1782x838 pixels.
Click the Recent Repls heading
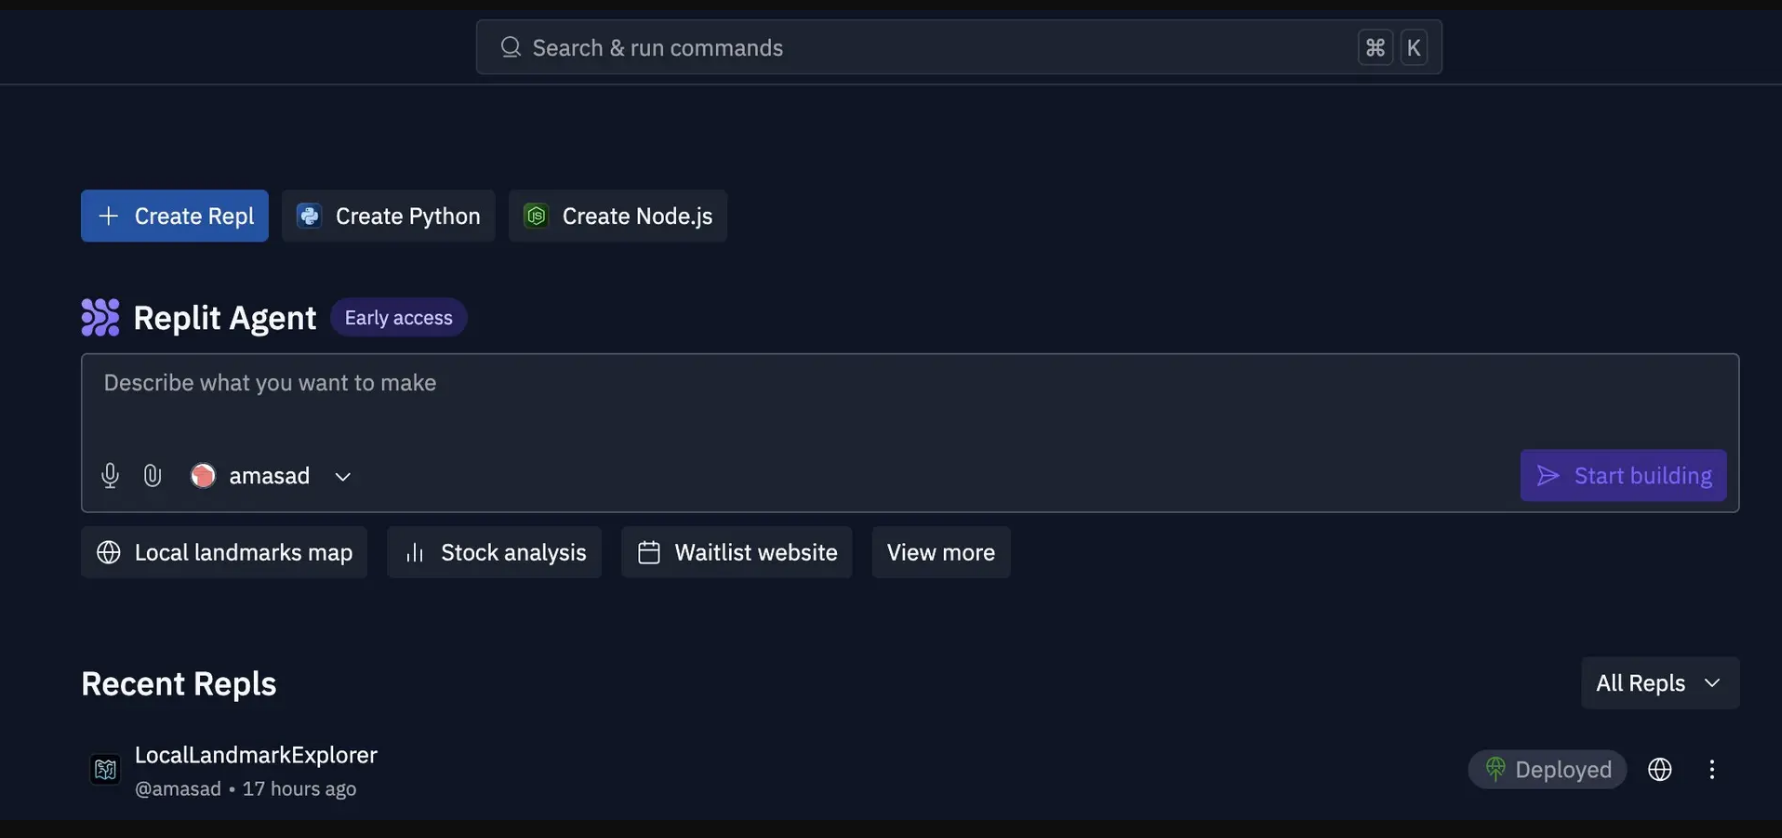[x=179, y=684]
